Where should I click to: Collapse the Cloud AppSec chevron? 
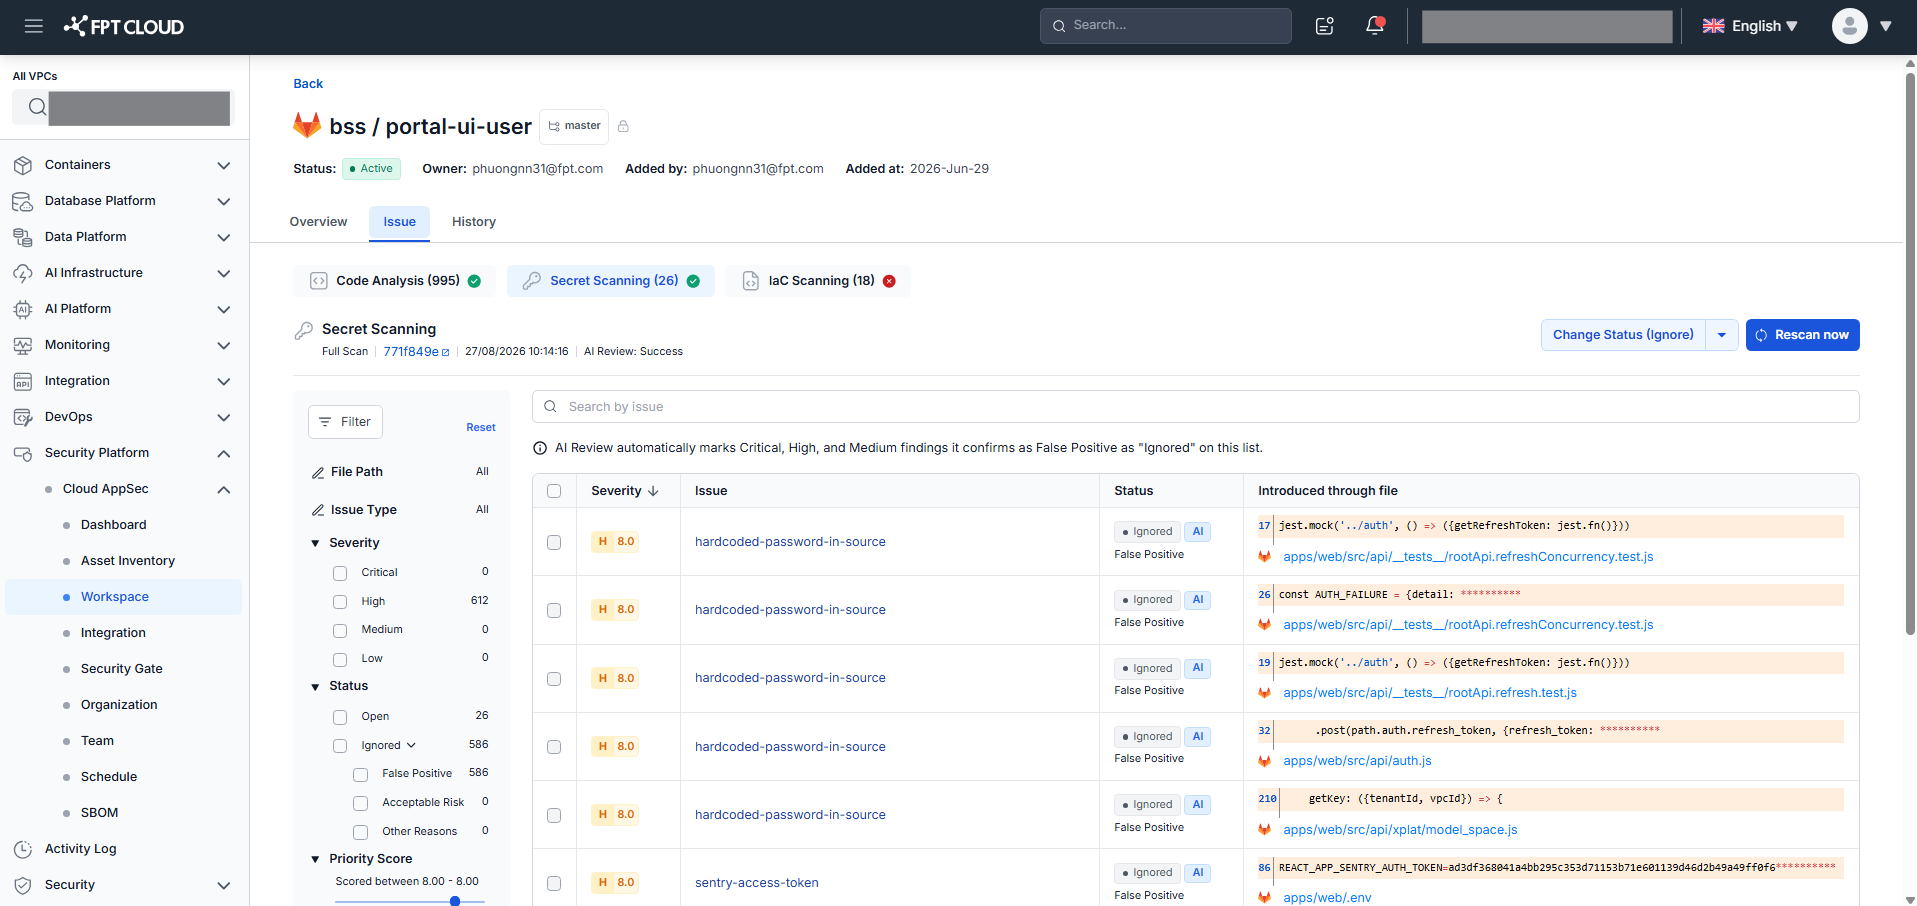224,489
